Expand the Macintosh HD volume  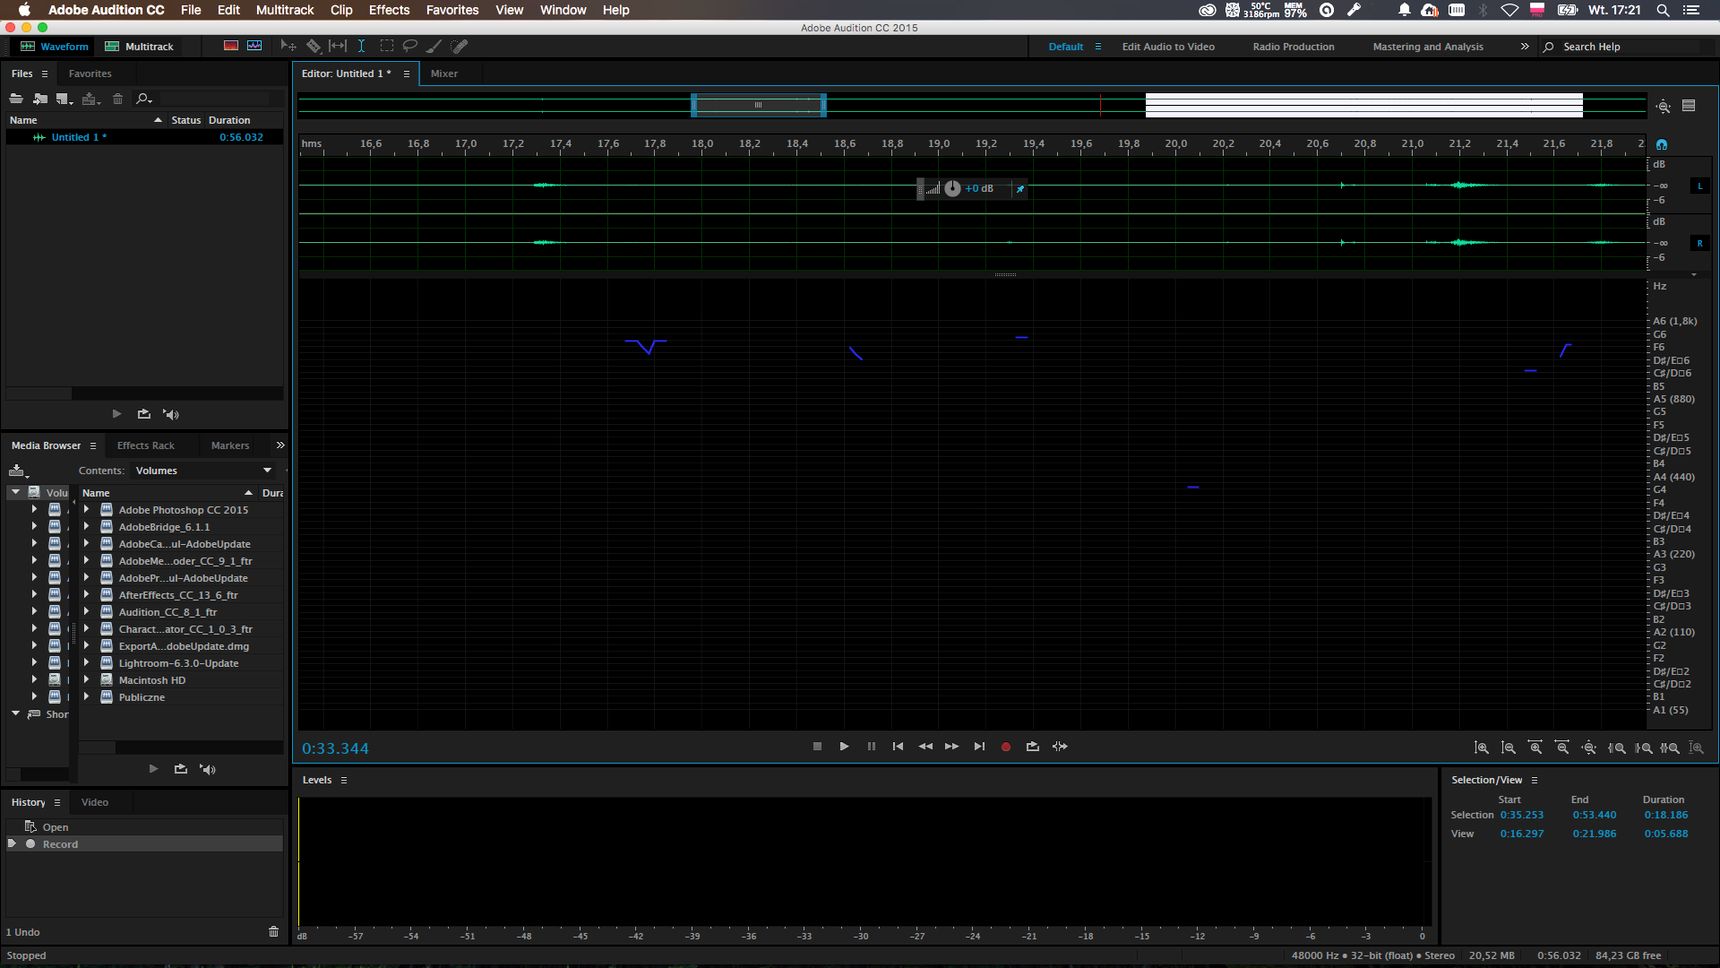point(86,679)
